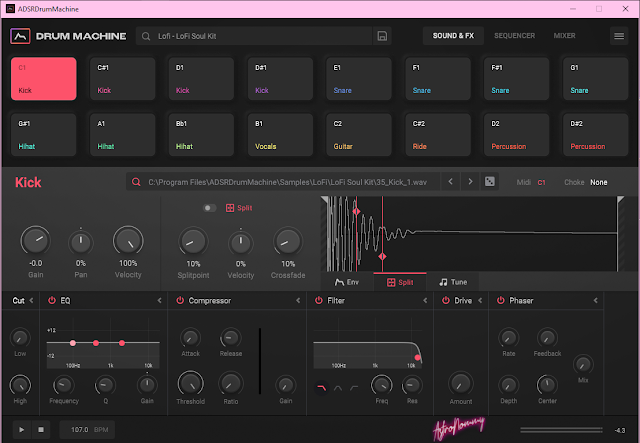640x443 pixels.
Task: Open the Split tab under waveform
Action: [400, 282]
